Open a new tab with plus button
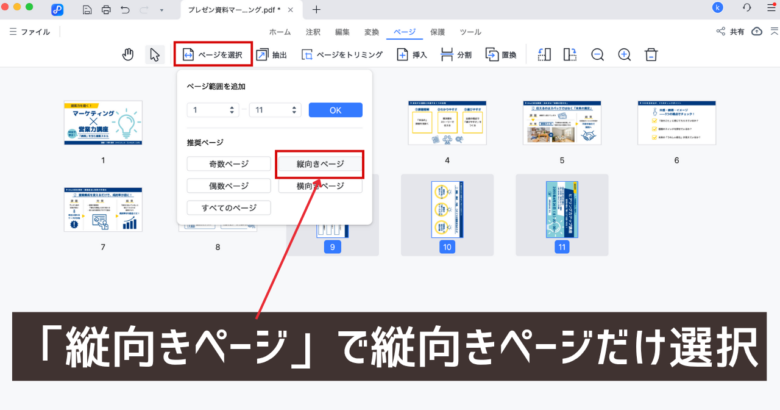 (x=317, y=9)
